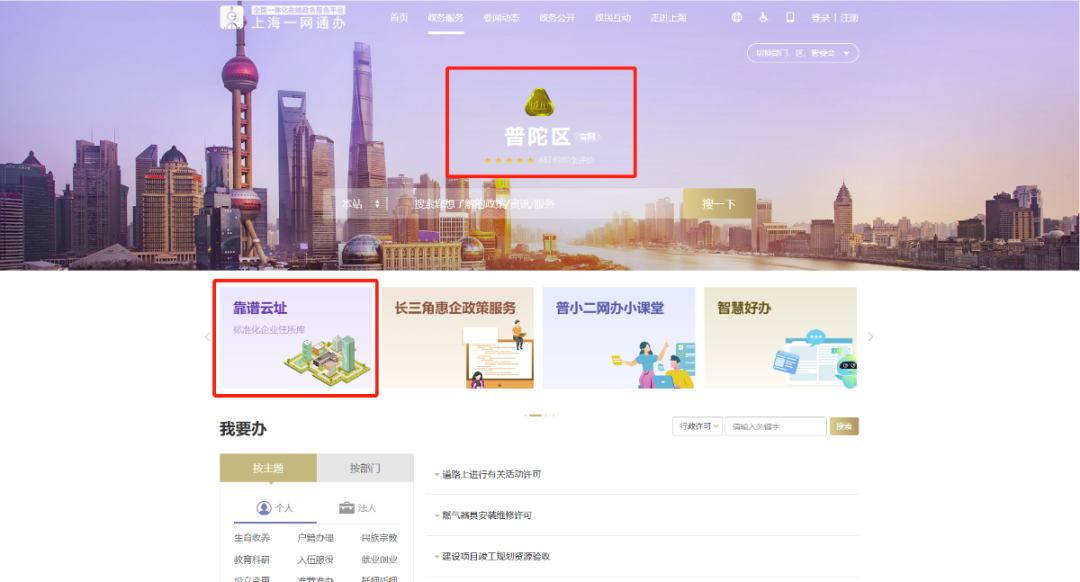1080x582 pixels.
Task: Click the carousel right arrow
Action: coord(870,337)
